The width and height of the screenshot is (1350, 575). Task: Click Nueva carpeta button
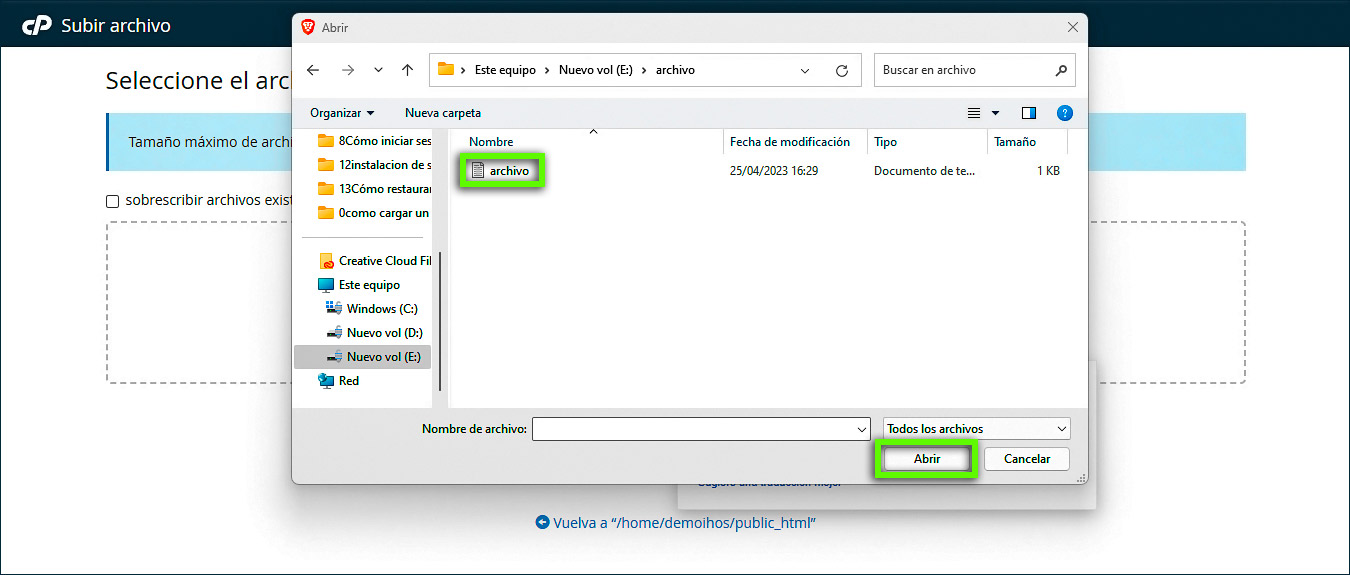(443, 113)
